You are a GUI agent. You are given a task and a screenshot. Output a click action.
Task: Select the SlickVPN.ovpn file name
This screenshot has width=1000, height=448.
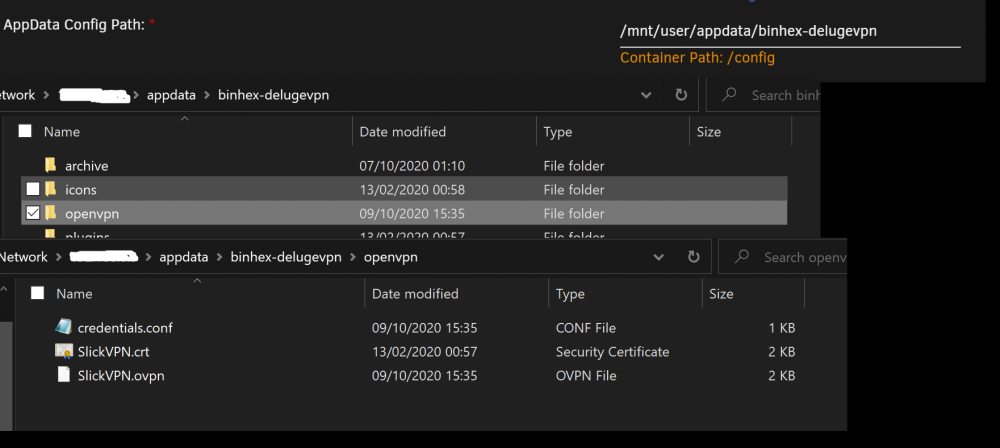tap(121, 376)
